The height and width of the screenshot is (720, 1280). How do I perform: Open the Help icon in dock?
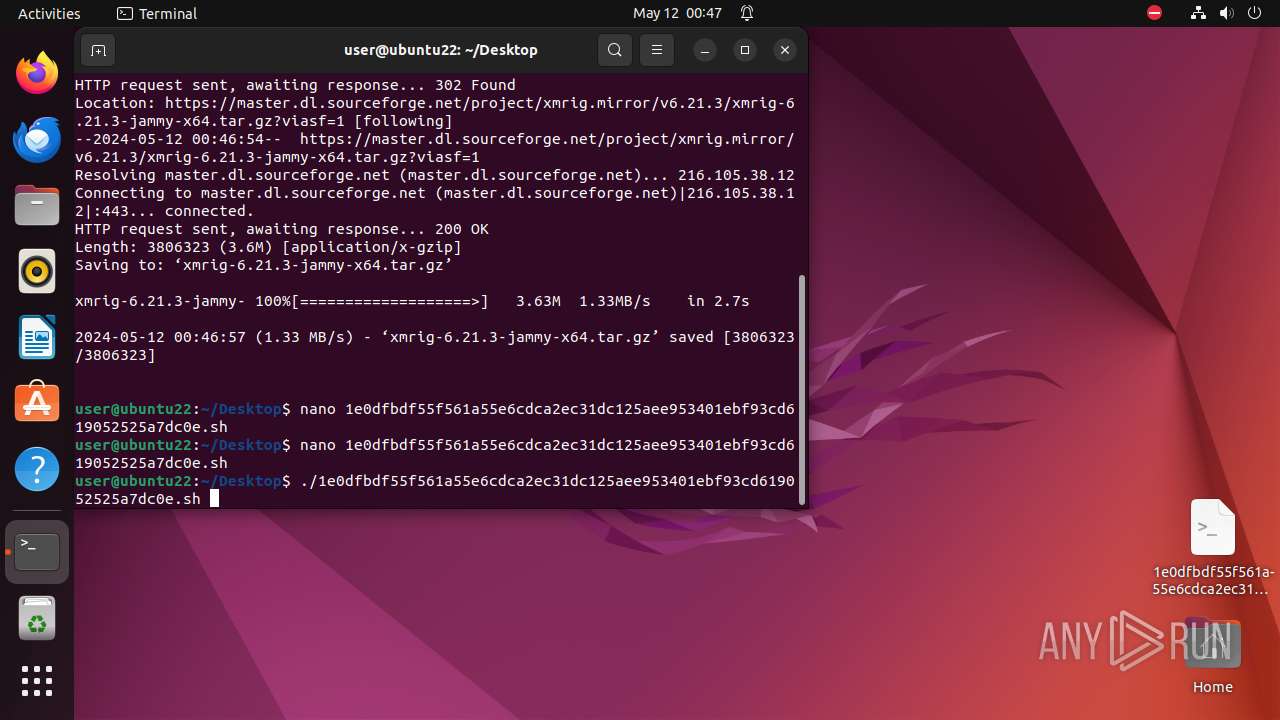click(37, 469)
